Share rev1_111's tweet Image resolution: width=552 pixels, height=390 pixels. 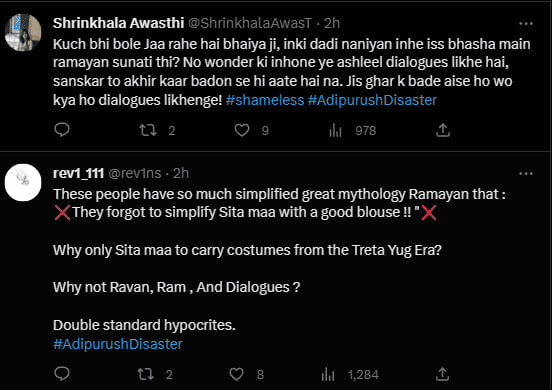[x=442, y=374]
